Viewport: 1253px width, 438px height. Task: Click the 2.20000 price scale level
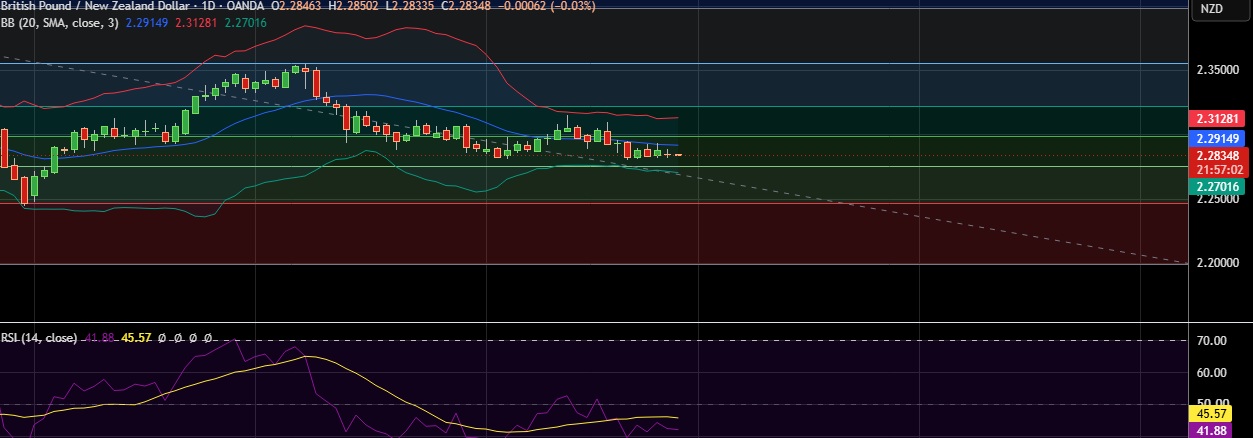(x=1218, y=263)
